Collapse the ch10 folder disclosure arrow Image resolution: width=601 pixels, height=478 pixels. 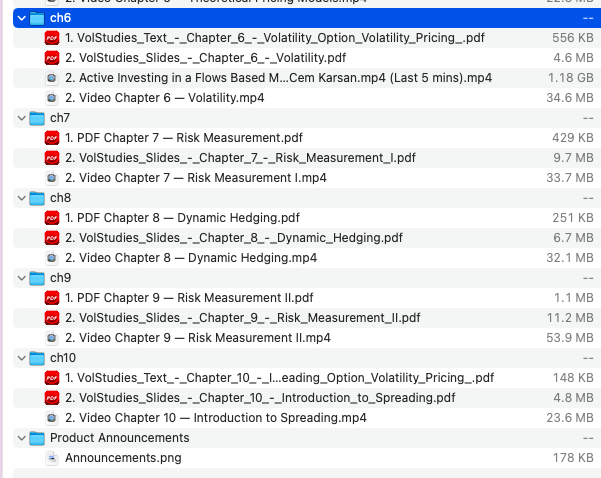[22, 358]
